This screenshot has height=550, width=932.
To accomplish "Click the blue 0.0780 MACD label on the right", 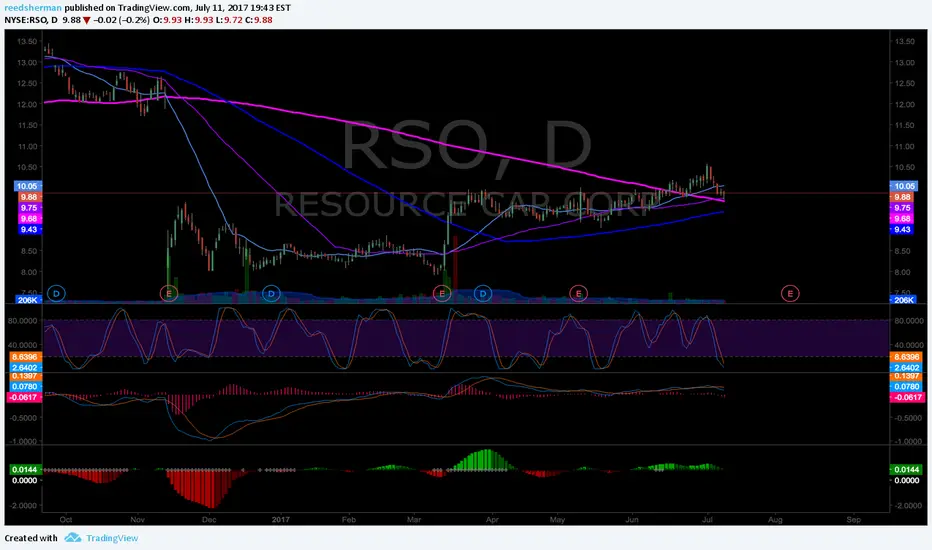I will coord(906,386).
